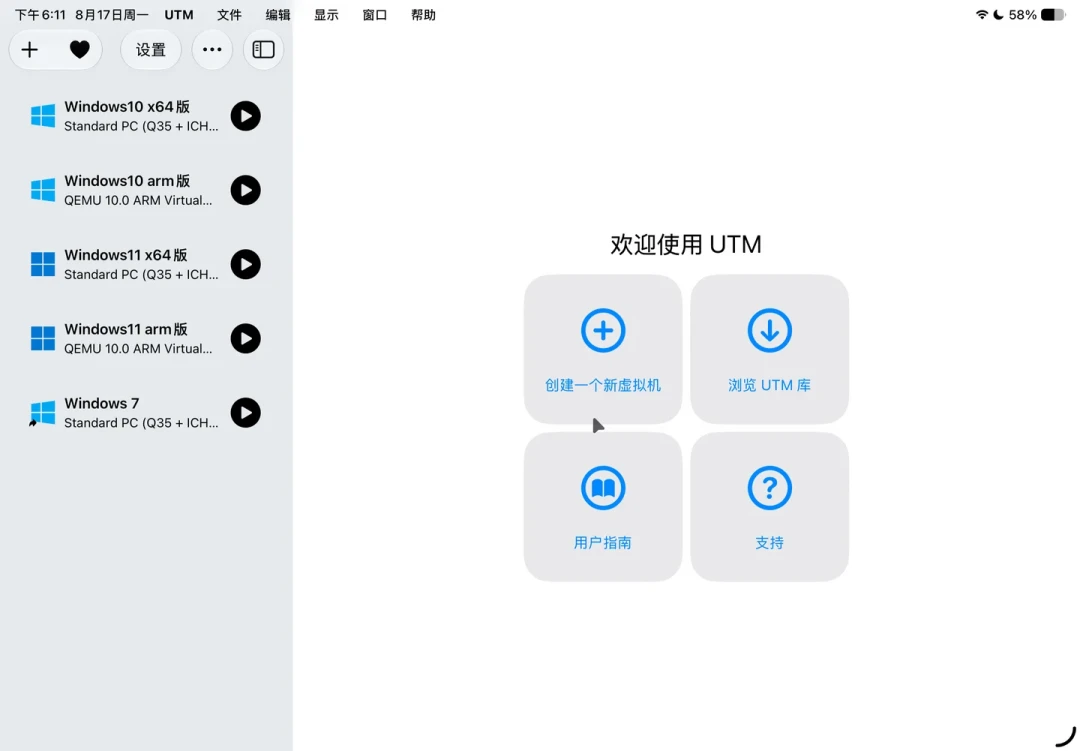The height and width of the screenshot is (751, 1080).
Task: Click QEMU 10.0 ARM subtitle under Windows10 arm版
Action: pos(138,200)
